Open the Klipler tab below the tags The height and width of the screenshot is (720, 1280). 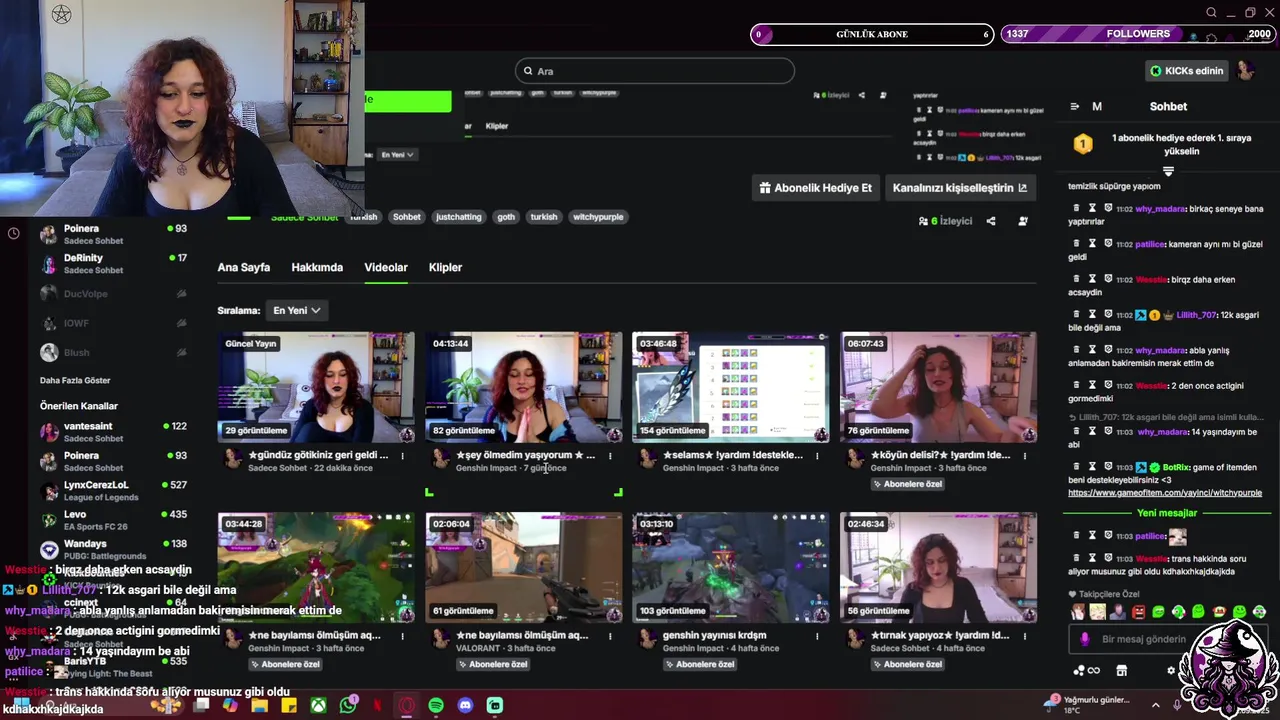click(445, 267)
